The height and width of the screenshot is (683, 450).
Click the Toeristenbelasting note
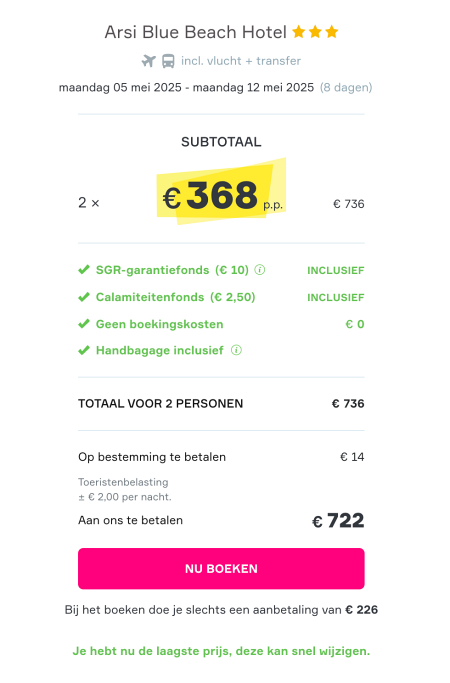125,490
